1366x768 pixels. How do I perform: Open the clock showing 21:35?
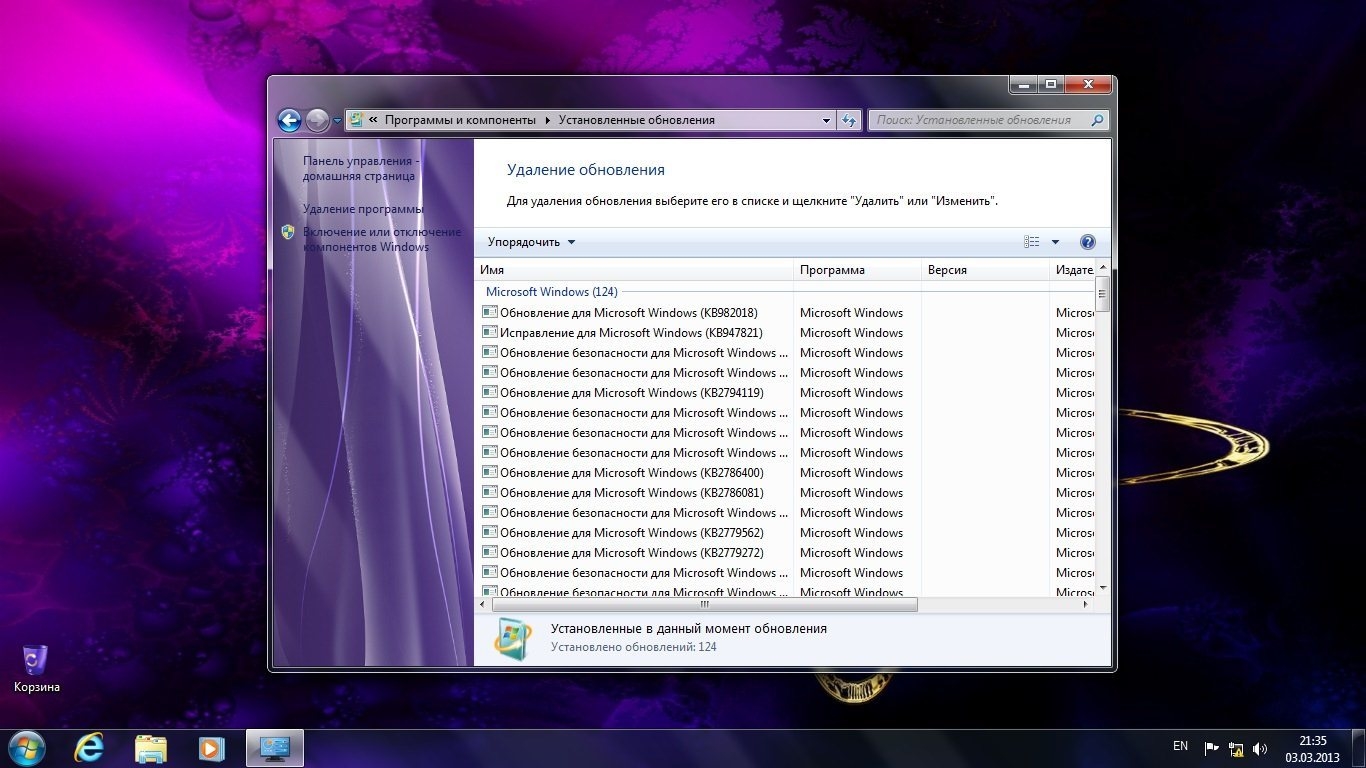point(1312,748)
